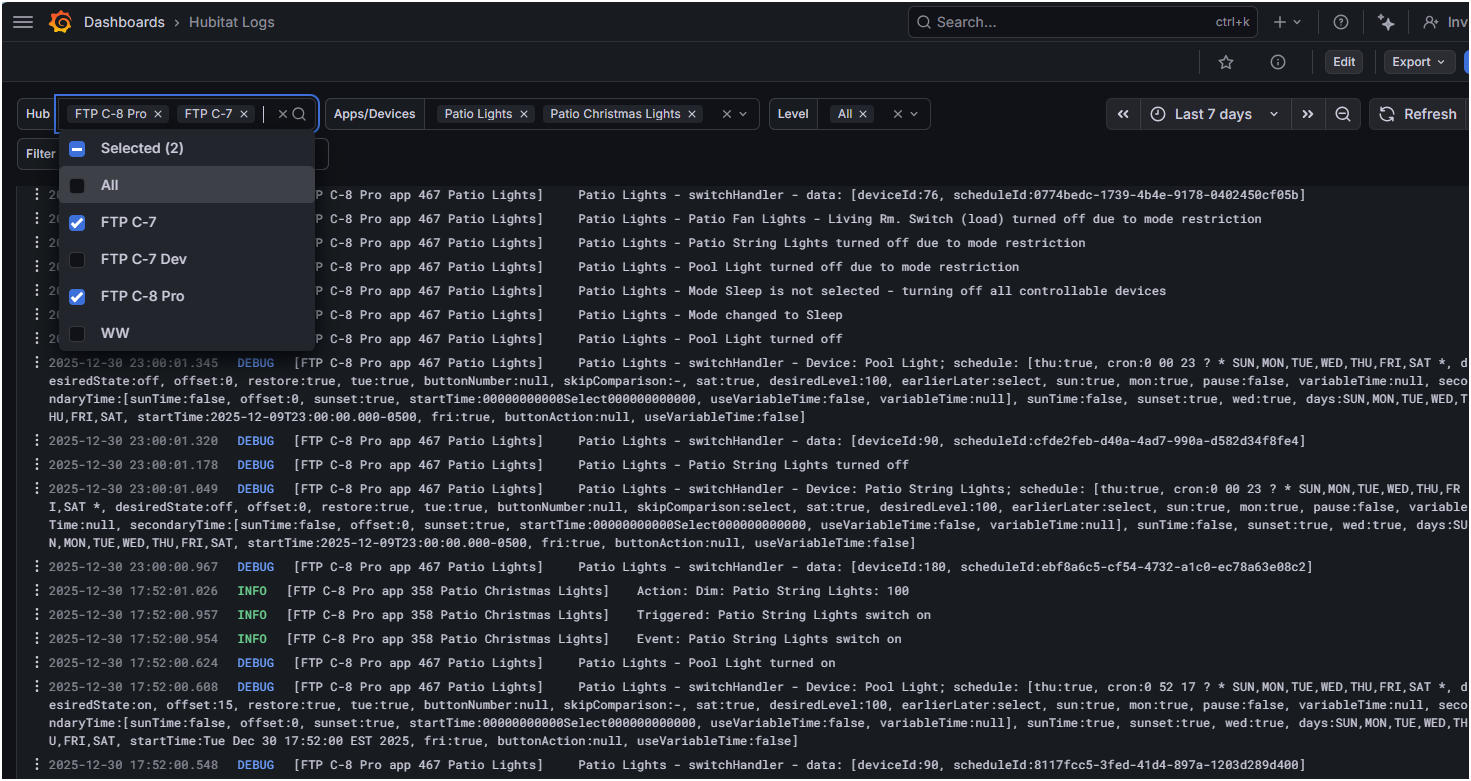
Task: Tick the All hubs checkbox
Action: [77, 185]
